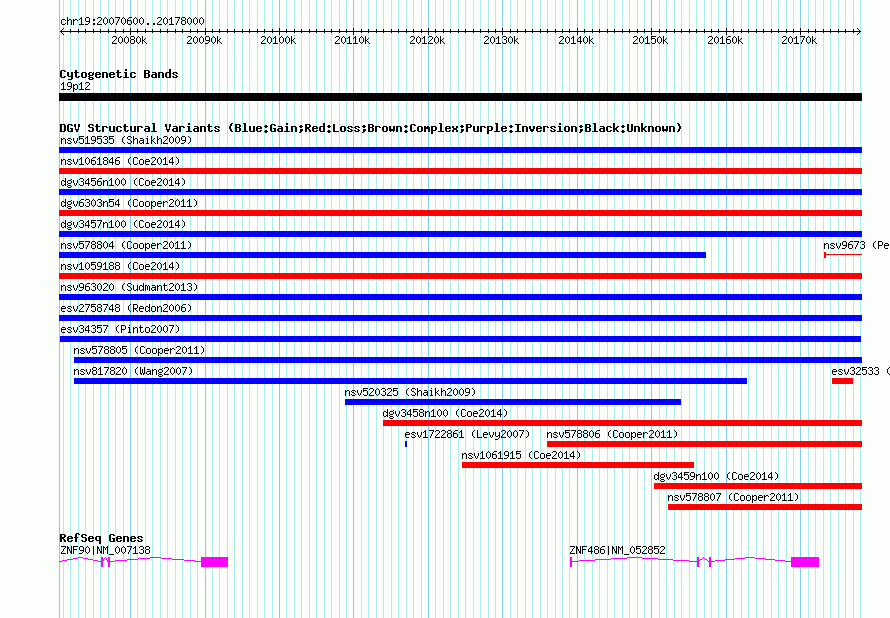
Task: Click the 20110k ruler position
Action: click(352, 40)
